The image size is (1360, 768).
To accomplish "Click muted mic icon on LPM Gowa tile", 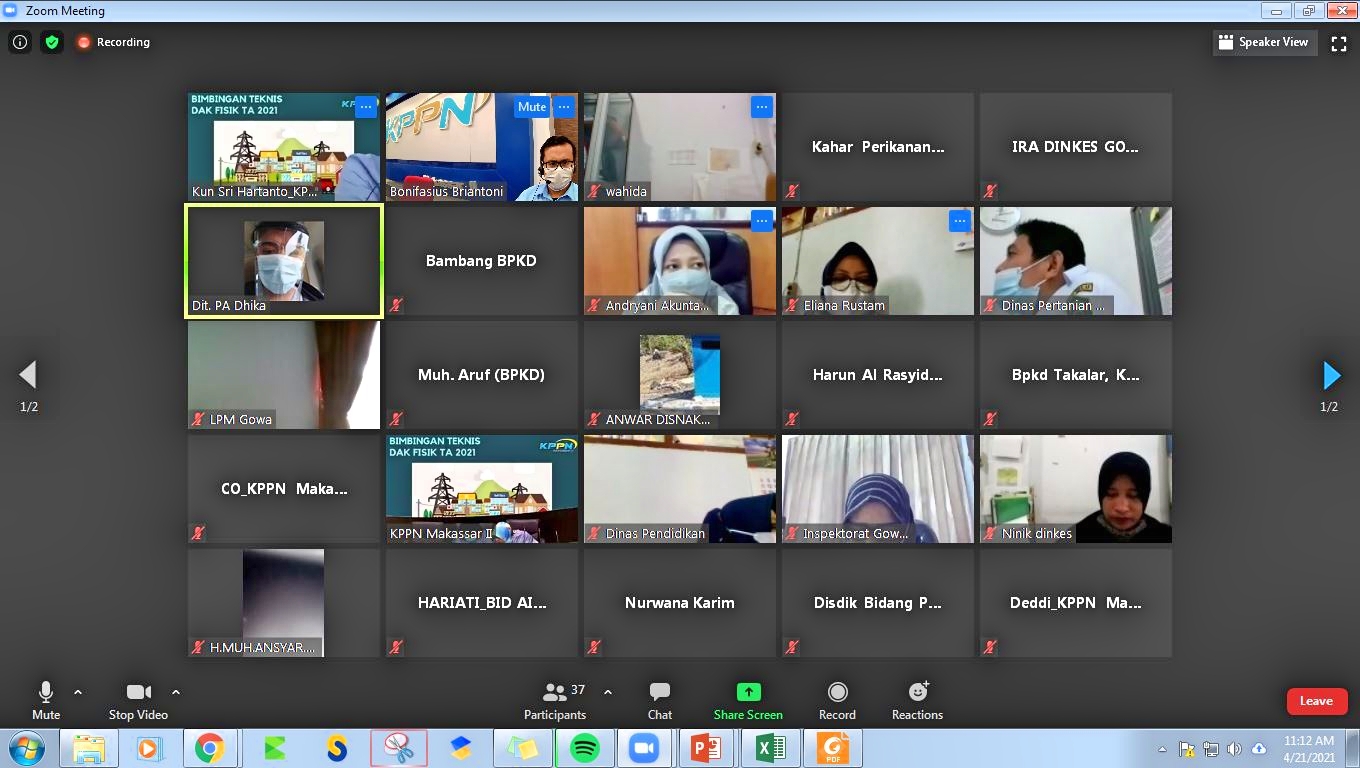I will (198, 419).
